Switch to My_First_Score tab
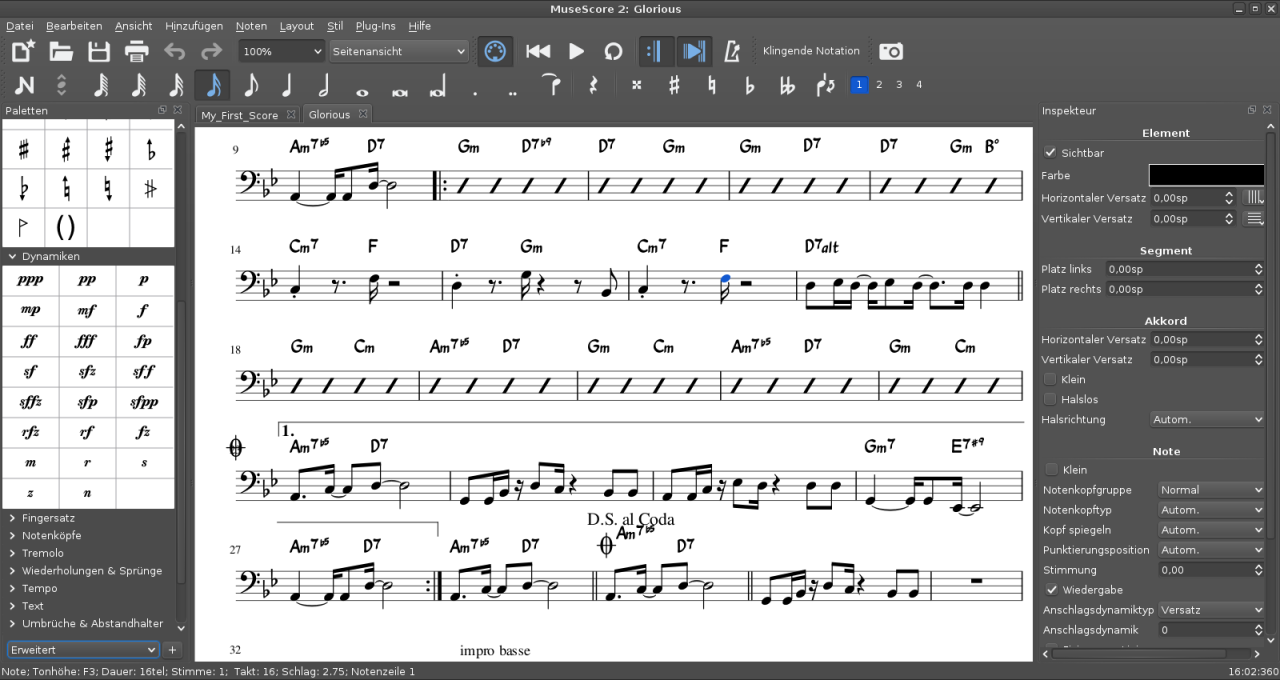The height and width of the screenshot is (680, 1280). (x=239, y=115)
